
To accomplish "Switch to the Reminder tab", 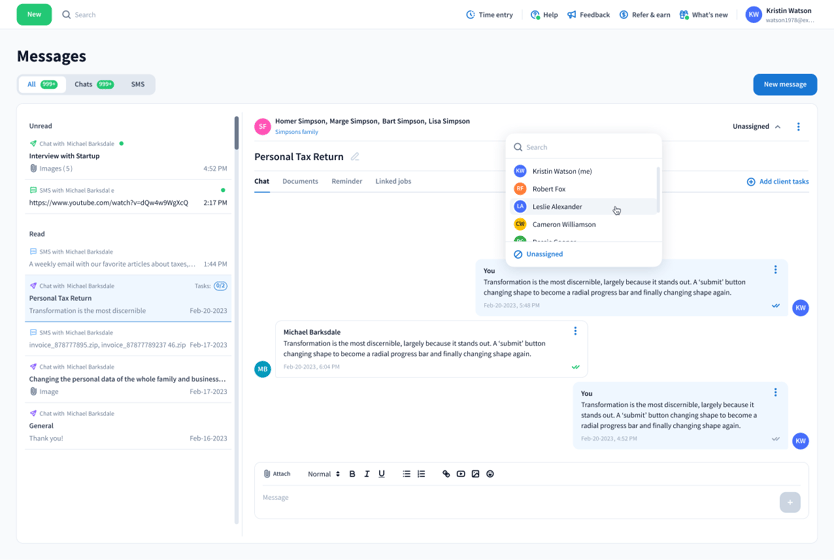I will 347,181.
